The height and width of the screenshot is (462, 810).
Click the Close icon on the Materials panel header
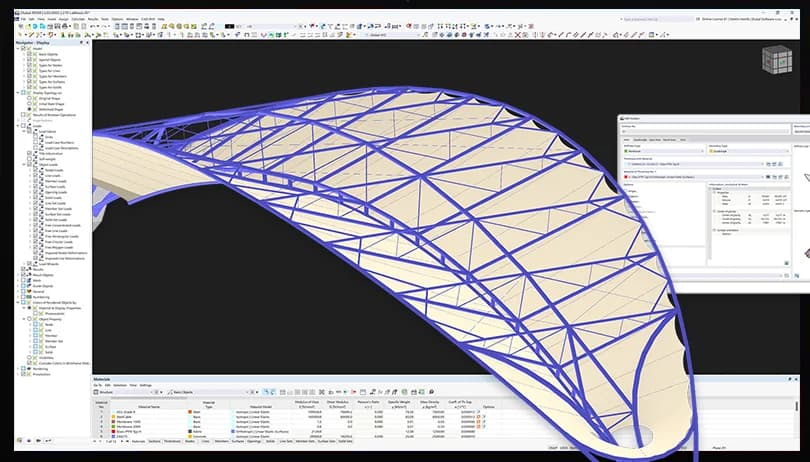(796, 379)
